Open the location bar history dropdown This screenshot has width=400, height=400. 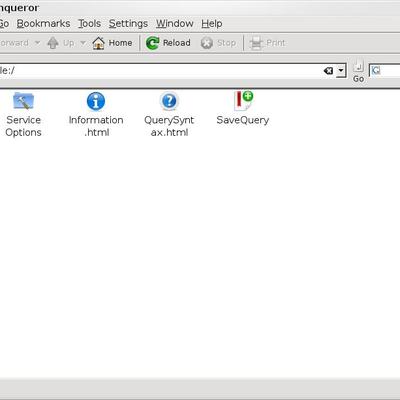341,71
